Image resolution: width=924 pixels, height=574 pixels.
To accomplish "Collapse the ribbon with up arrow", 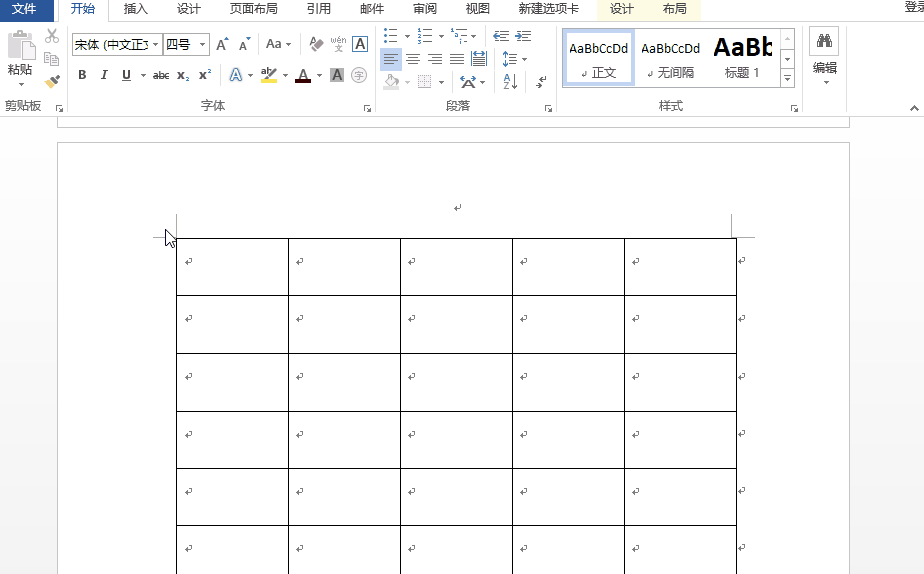I will [914, 108].
